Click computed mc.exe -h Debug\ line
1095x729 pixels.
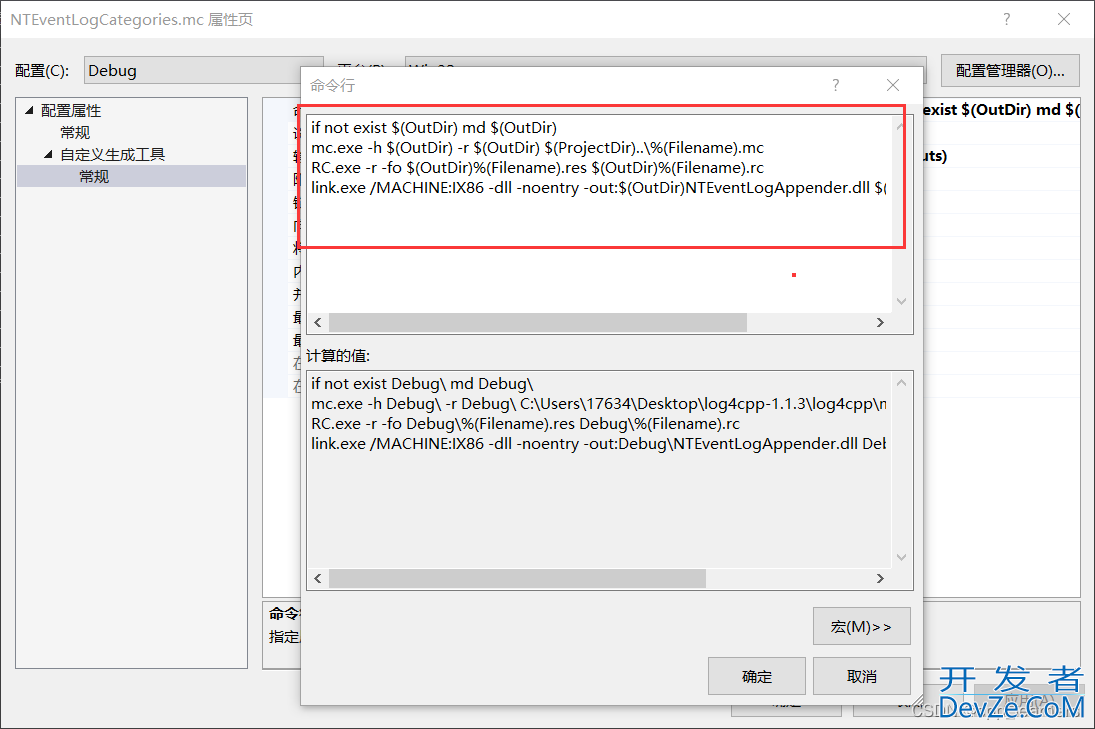pos(598,404)
